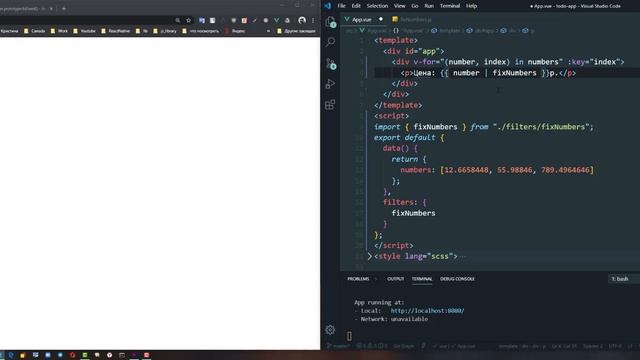Open the Canada bookmark folder

[35, 31]
